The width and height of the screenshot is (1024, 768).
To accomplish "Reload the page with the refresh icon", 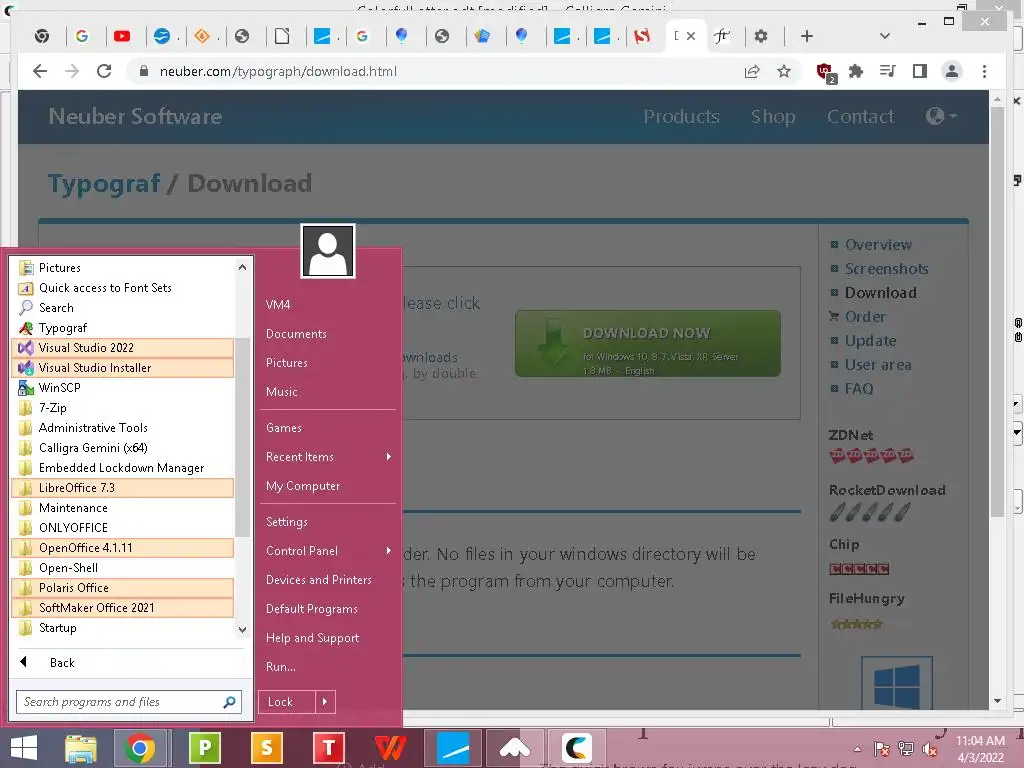I will click(104, 71).
